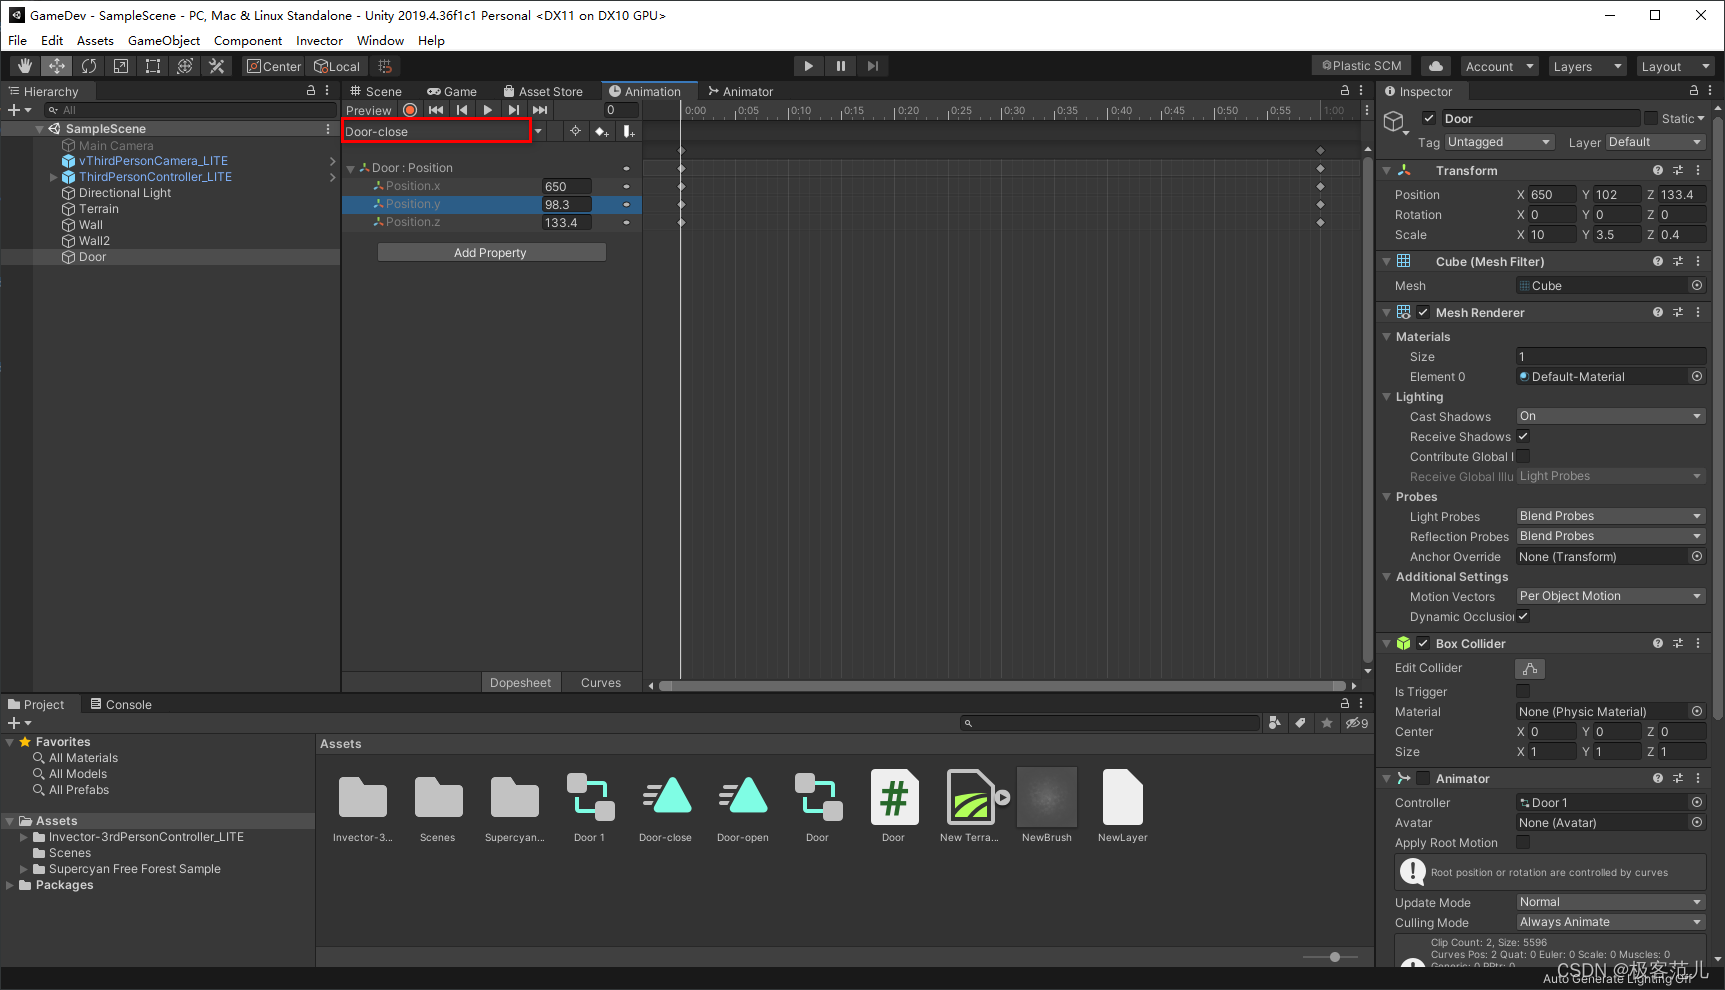Search by label icon in Project panel

pyautogui.click(x=1300, y=723)
